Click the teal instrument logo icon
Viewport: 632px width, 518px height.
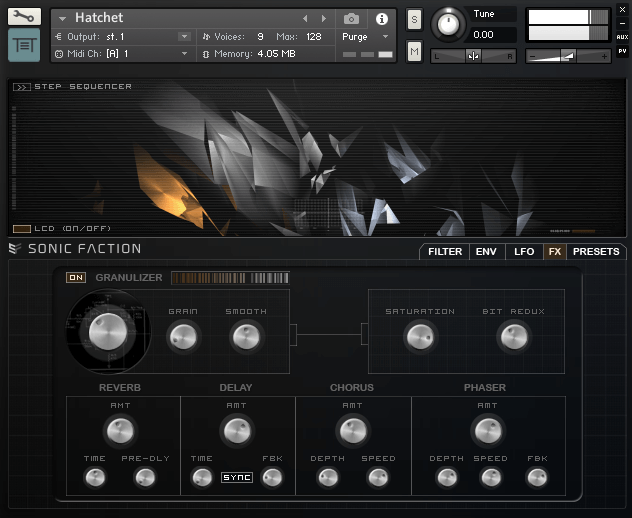pyautogui.click(x=24, y=45)
